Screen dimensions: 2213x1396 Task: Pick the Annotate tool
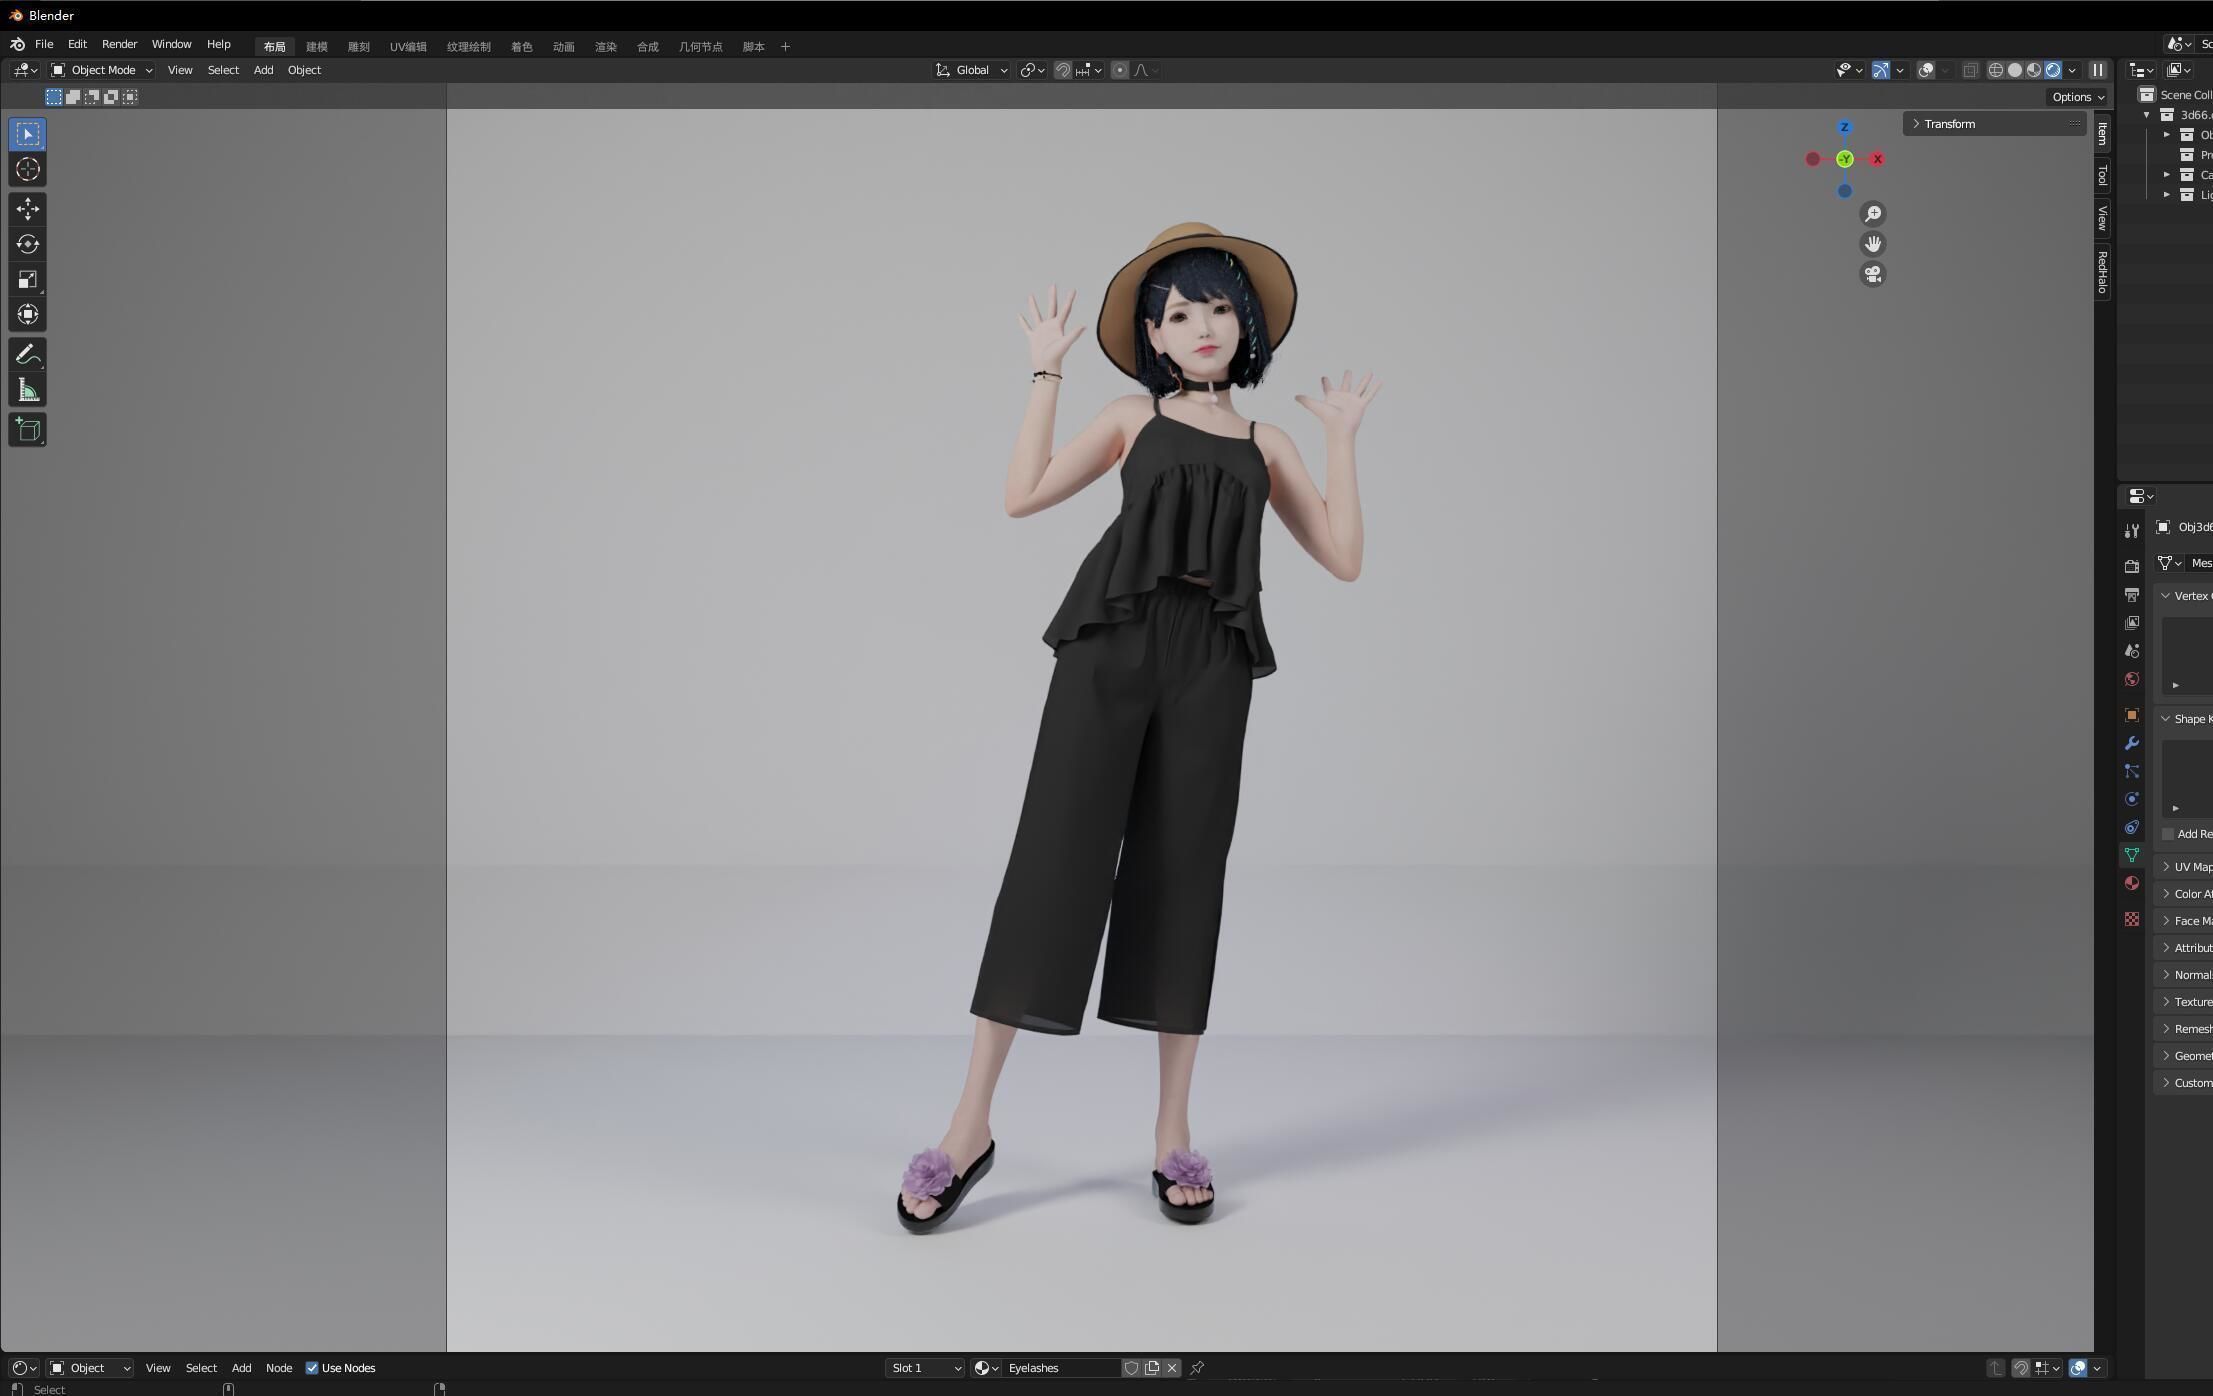pyautogui.click(x=28, y=355)
